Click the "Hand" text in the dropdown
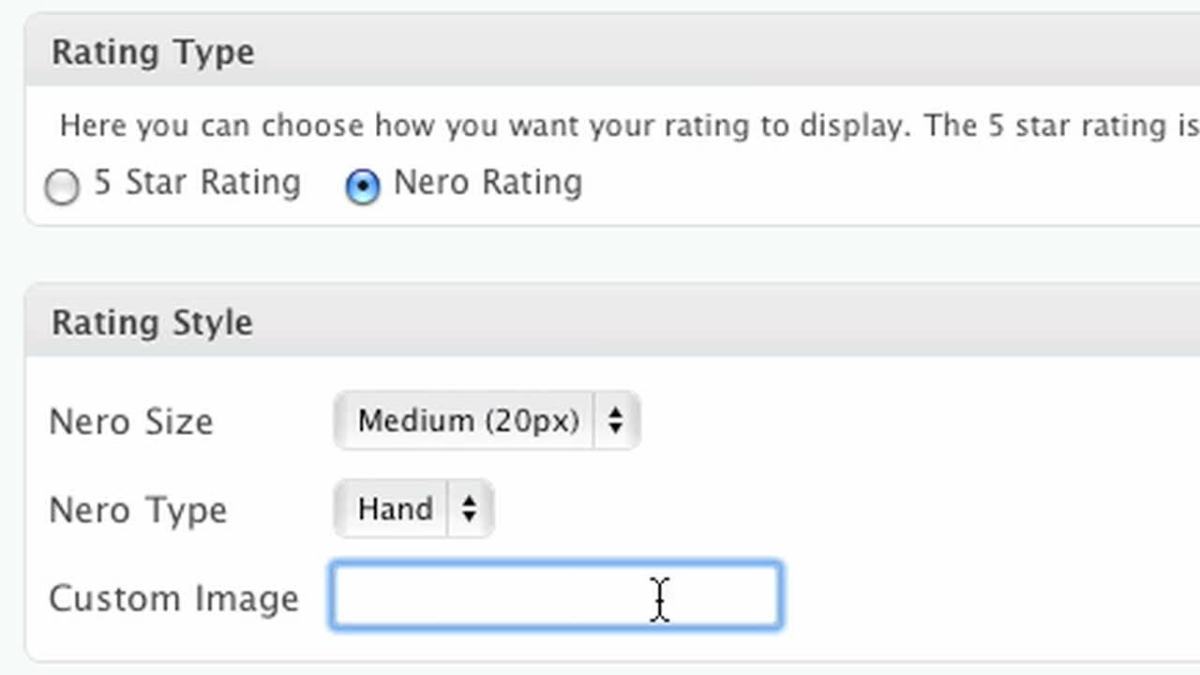Viewport: 1200px width, 675px height. point(395,510)
